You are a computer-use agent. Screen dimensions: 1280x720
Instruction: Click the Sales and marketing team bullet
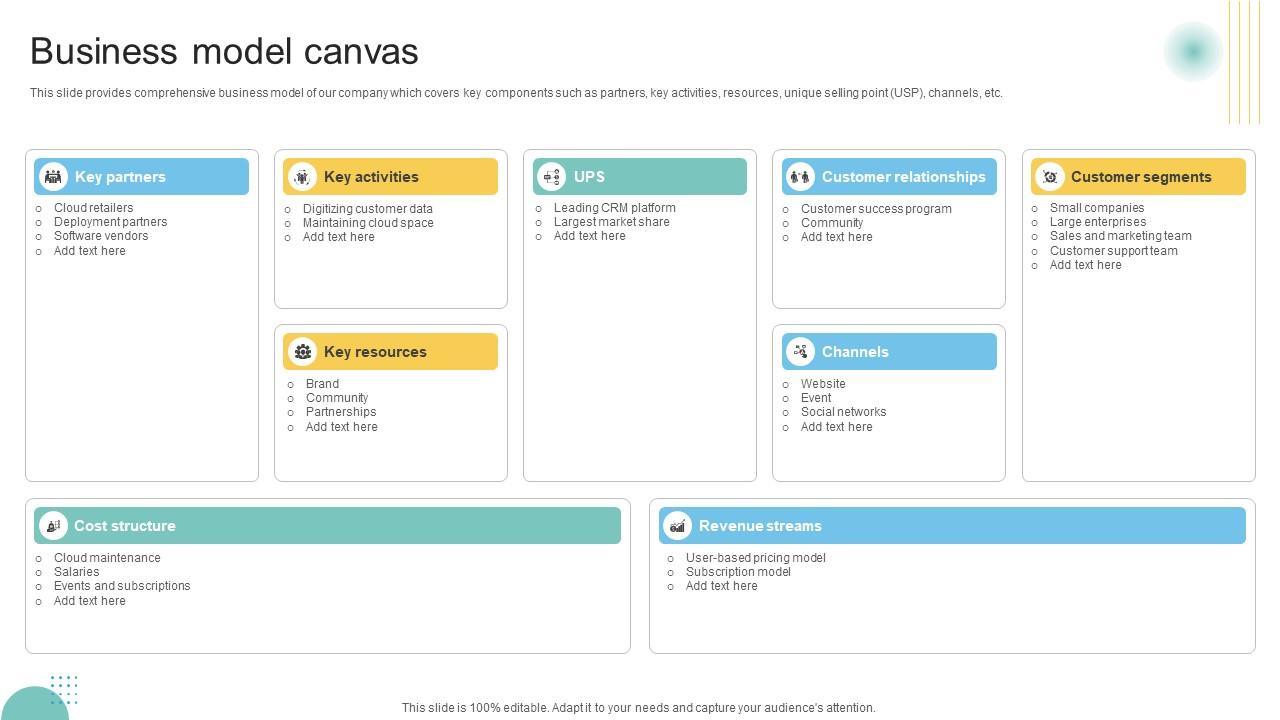(1121, 236)
